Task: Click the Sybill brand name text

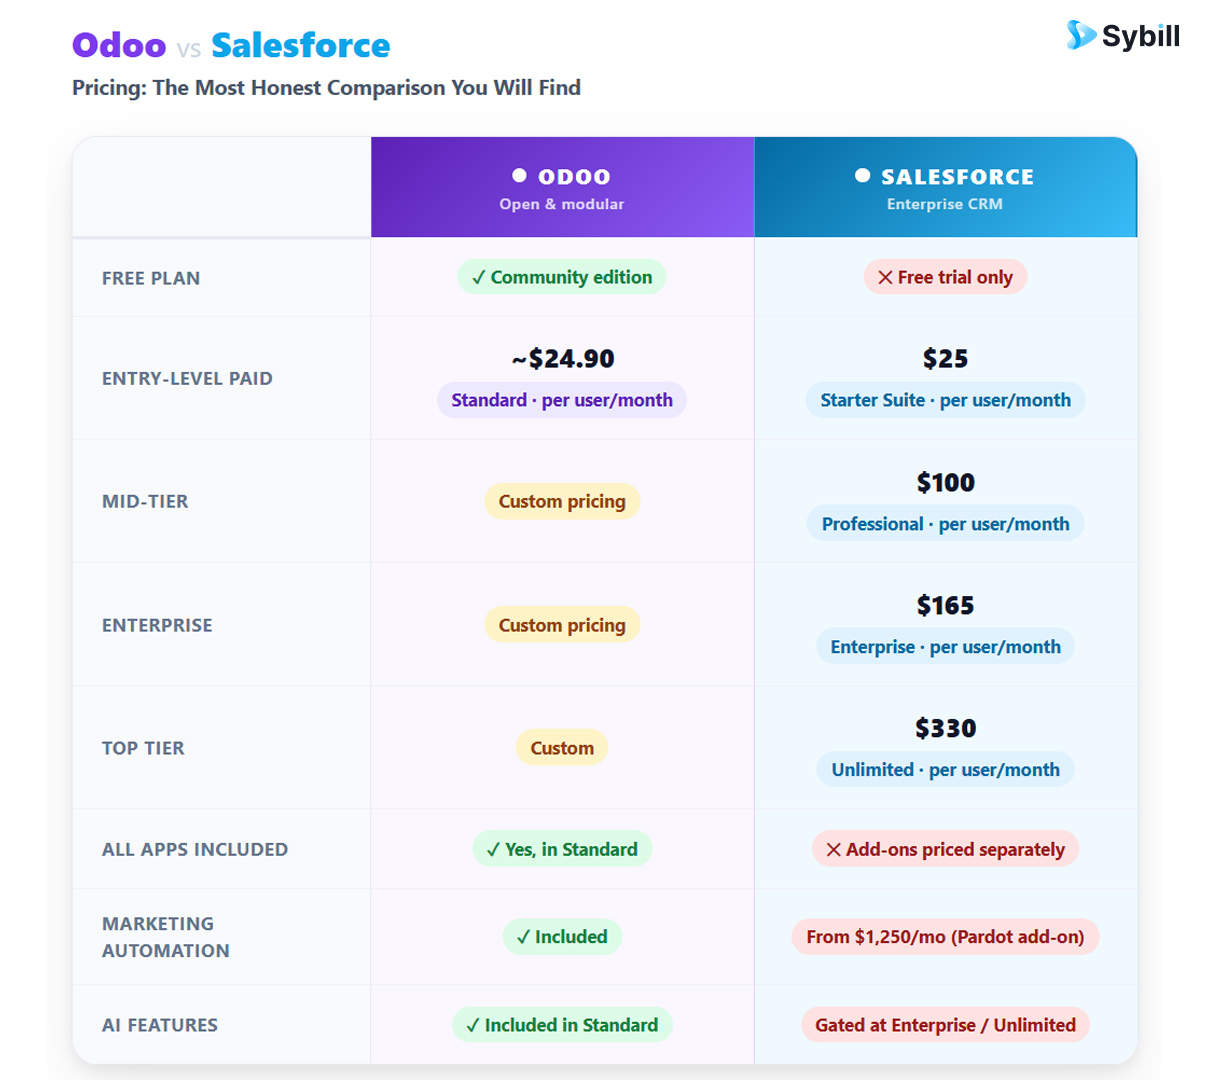Action: pos(1141,36)
